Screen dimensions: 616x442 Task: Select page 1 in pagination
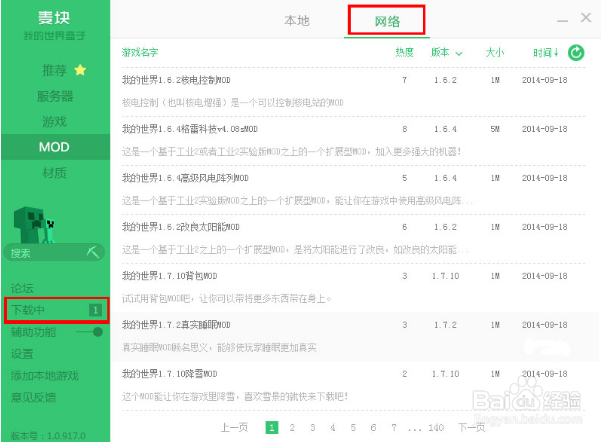click(x=272, y=427)
